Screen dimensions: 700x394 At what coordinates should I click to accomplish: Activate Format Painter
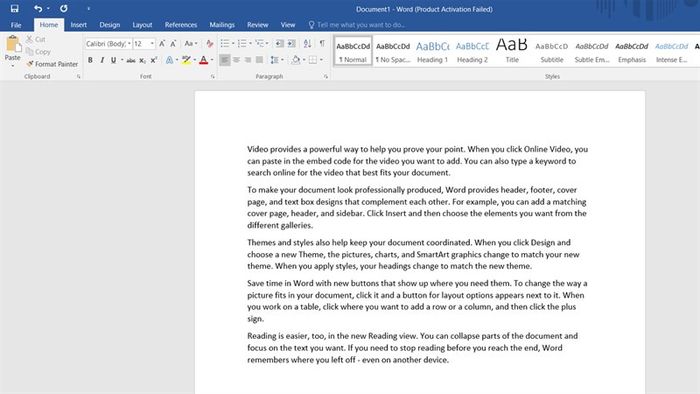point(52,64)
